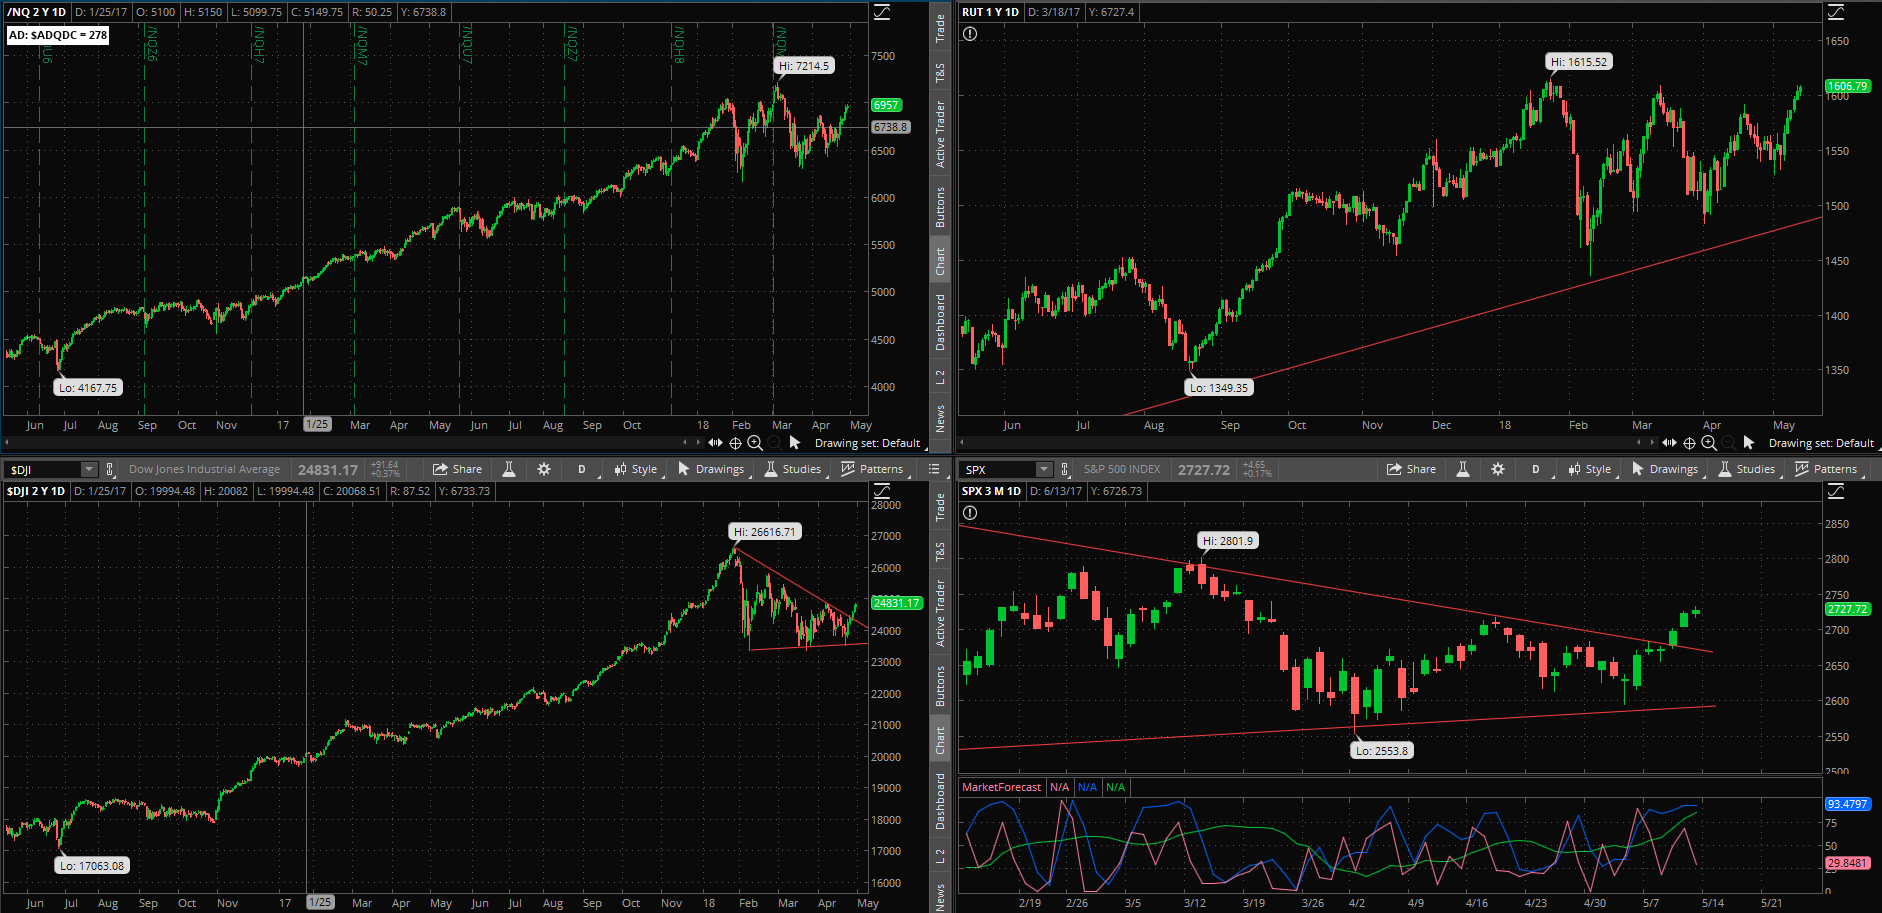Open Drawing set: Default menu on NQ chart
This screenshot has width=1882, height=913.
coord(868,443)
